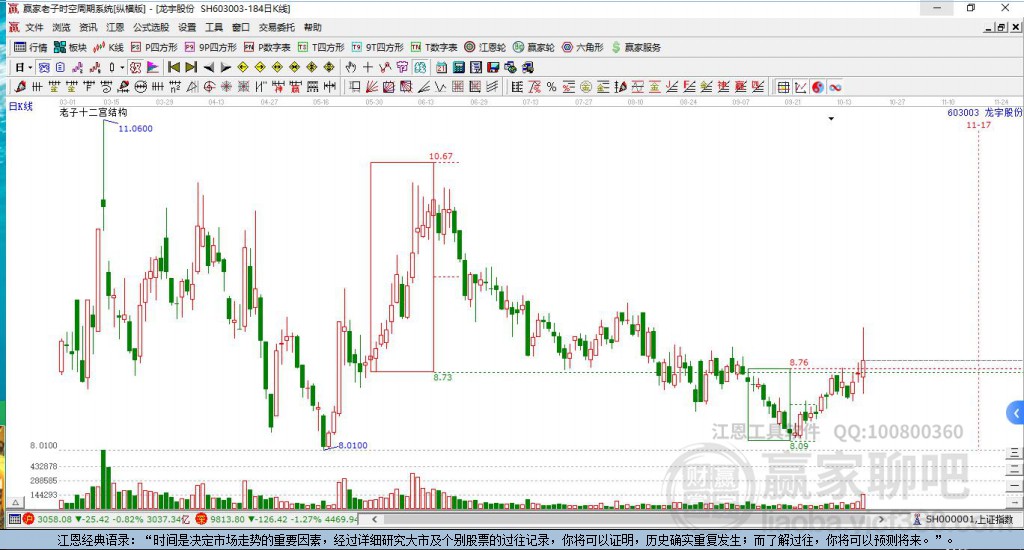Click the blue side panel expand chevron
This screenshot has width=1024, height=550.
(x=1016, y=413)
